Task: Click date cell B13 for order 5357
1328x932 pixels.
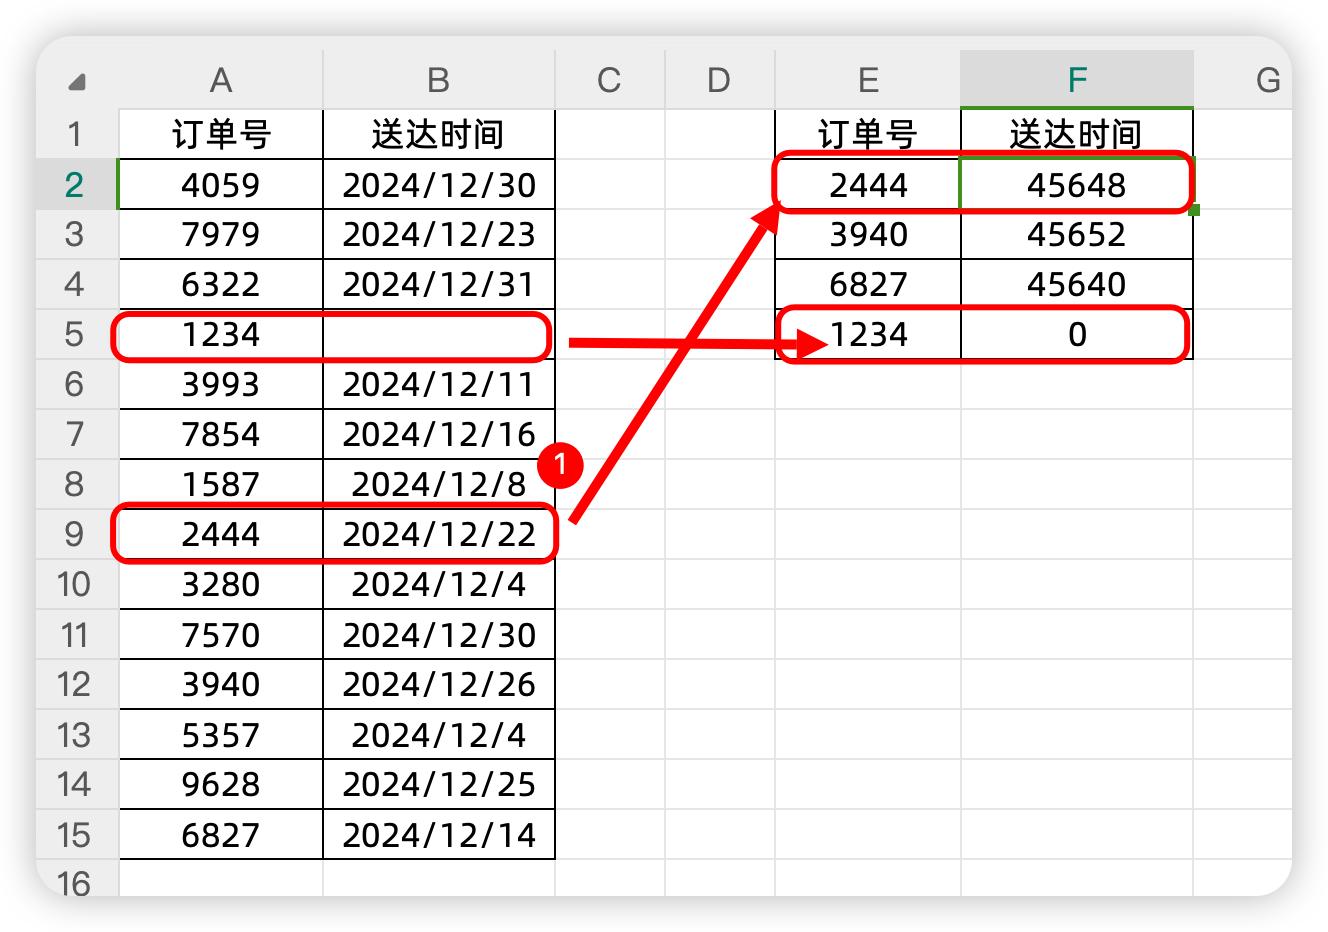Action: pyautogui.click(x=438, y=734)
